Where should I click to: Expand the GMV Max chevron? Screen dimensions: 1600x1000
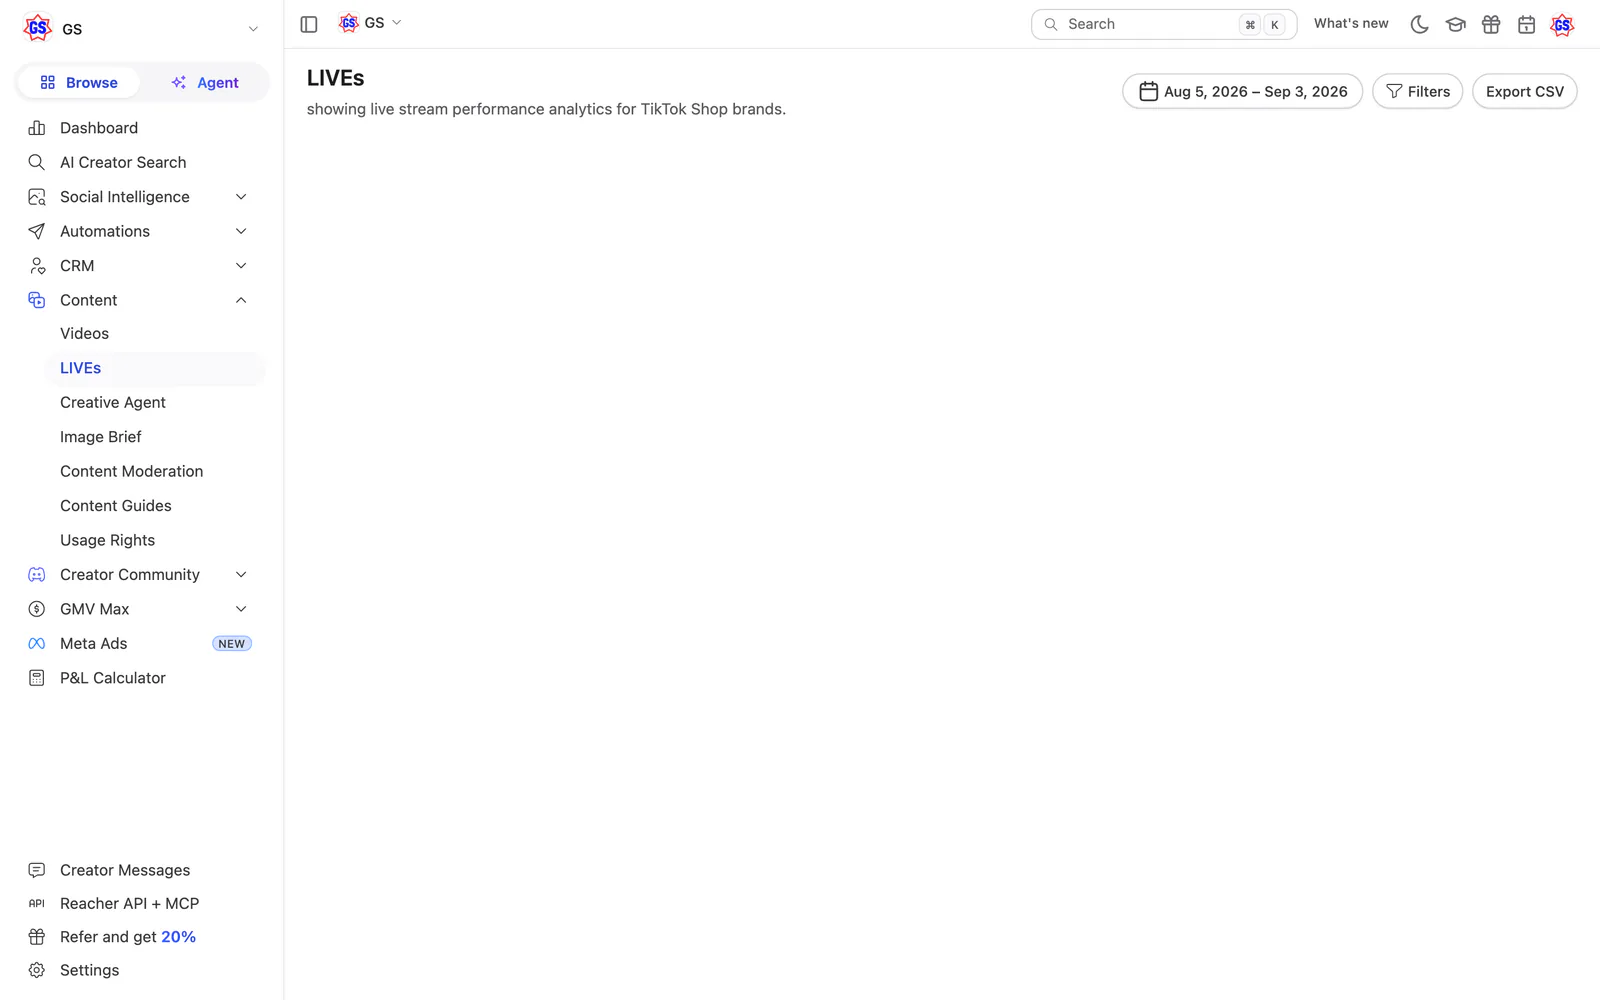click(x=241, y=609)
